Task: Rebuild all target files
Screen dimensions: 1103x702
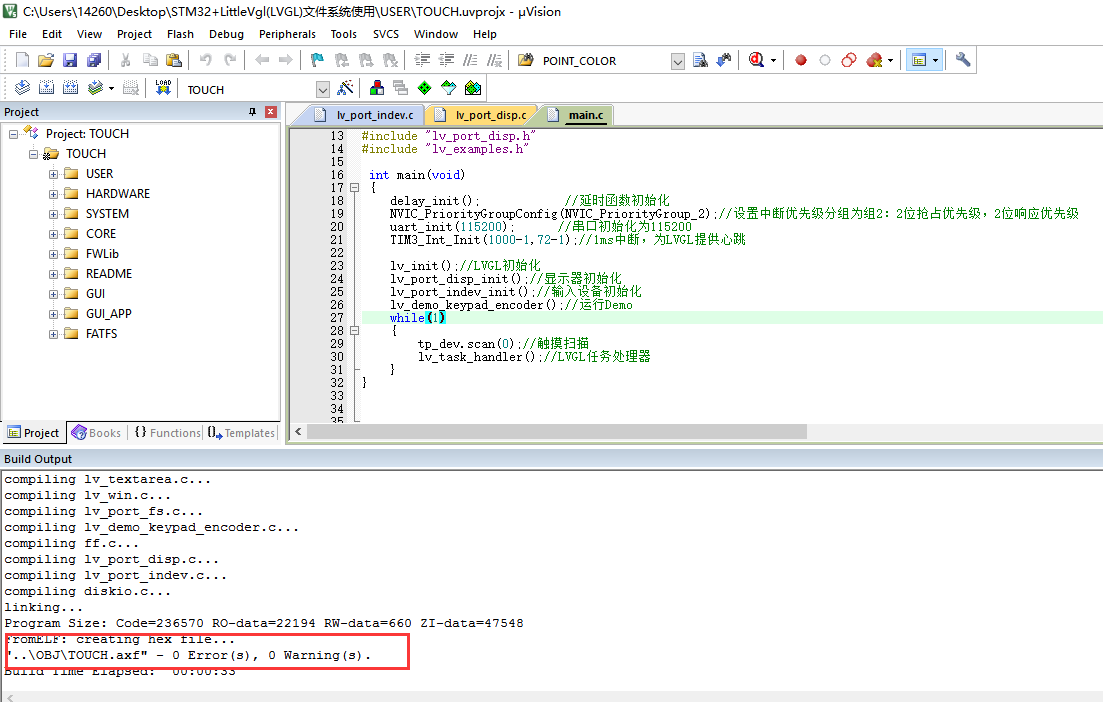Action: coord(68,88)
